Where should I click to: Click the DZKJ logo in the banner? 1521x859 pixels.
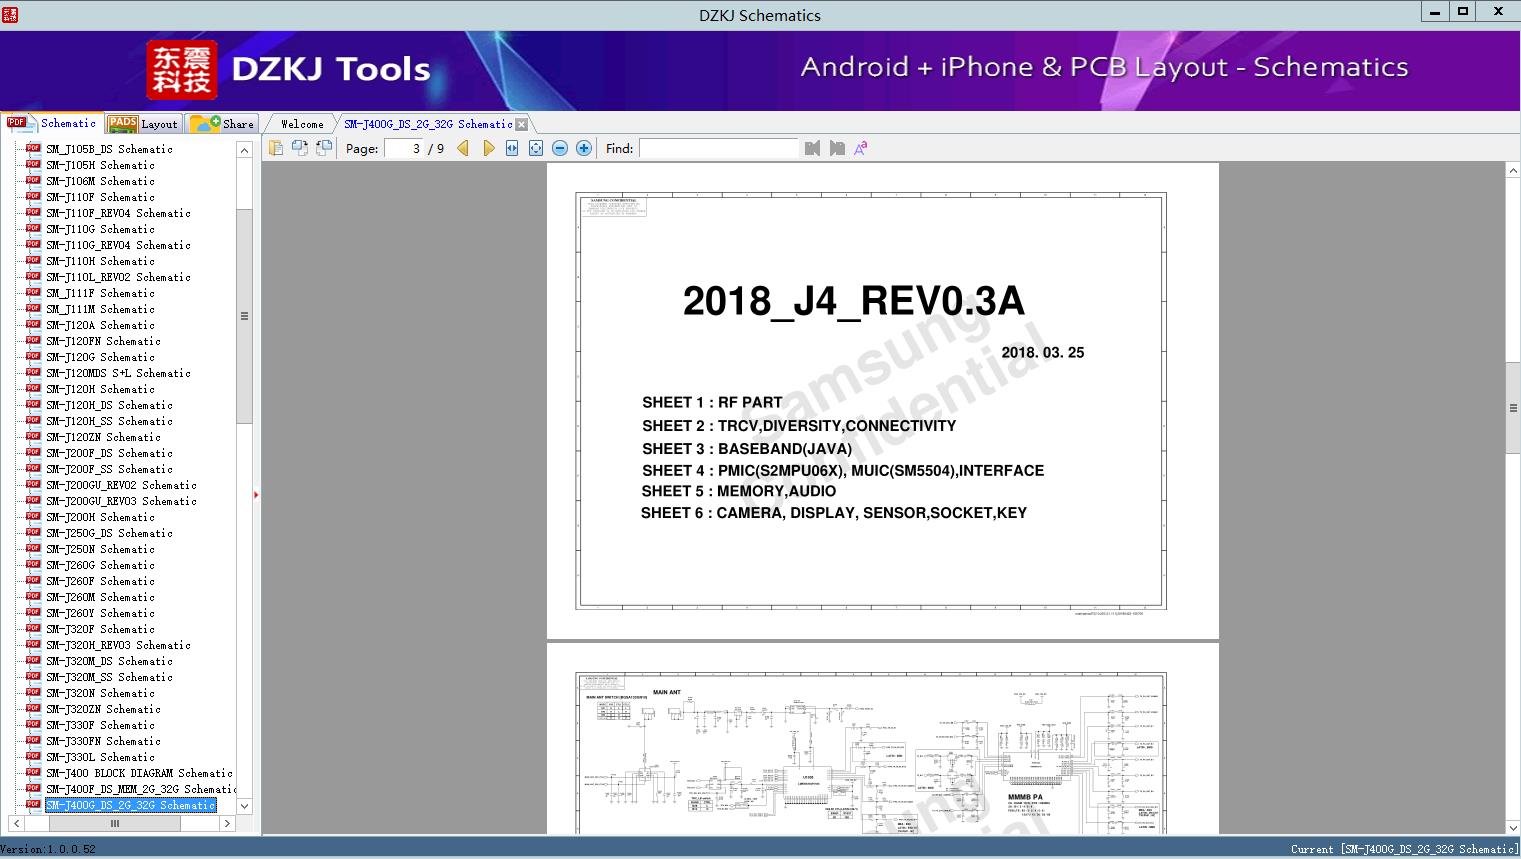tap(181, 70)
